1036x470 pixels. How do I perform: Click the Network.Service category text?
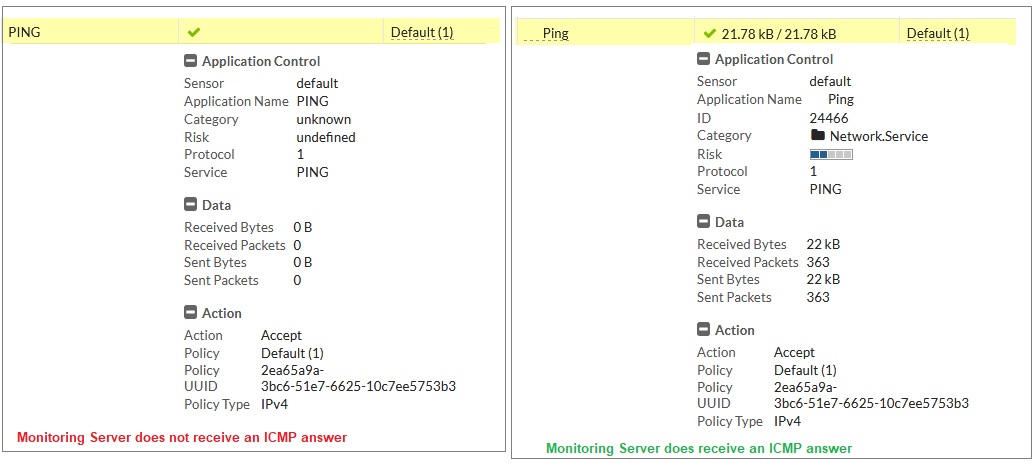coord(878,136)
